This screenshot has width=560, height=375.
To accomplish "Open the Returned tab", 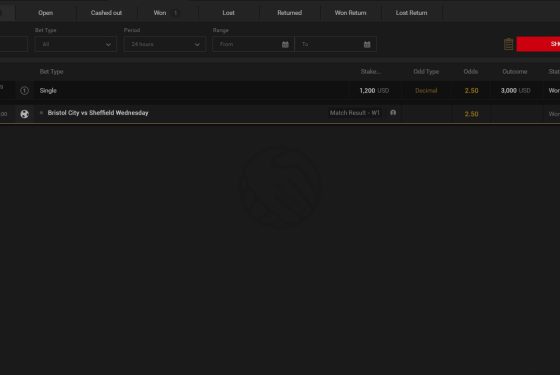I will [289, 13].
